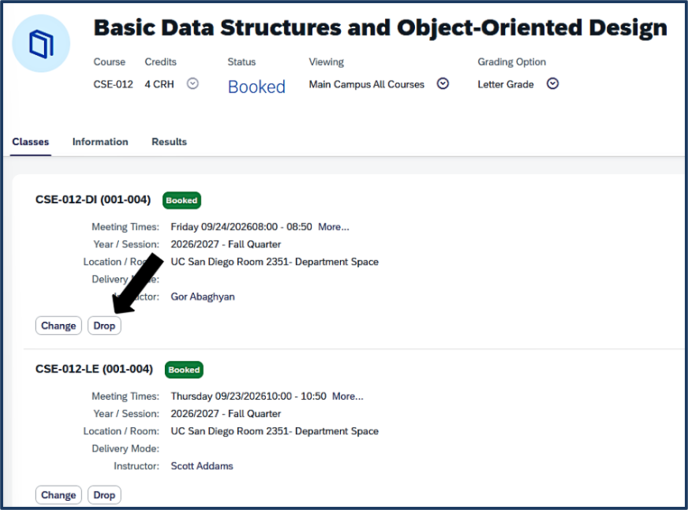This screenshot has height=510, width=688.
Task: Switch to the Results tab
Action: 169,142
